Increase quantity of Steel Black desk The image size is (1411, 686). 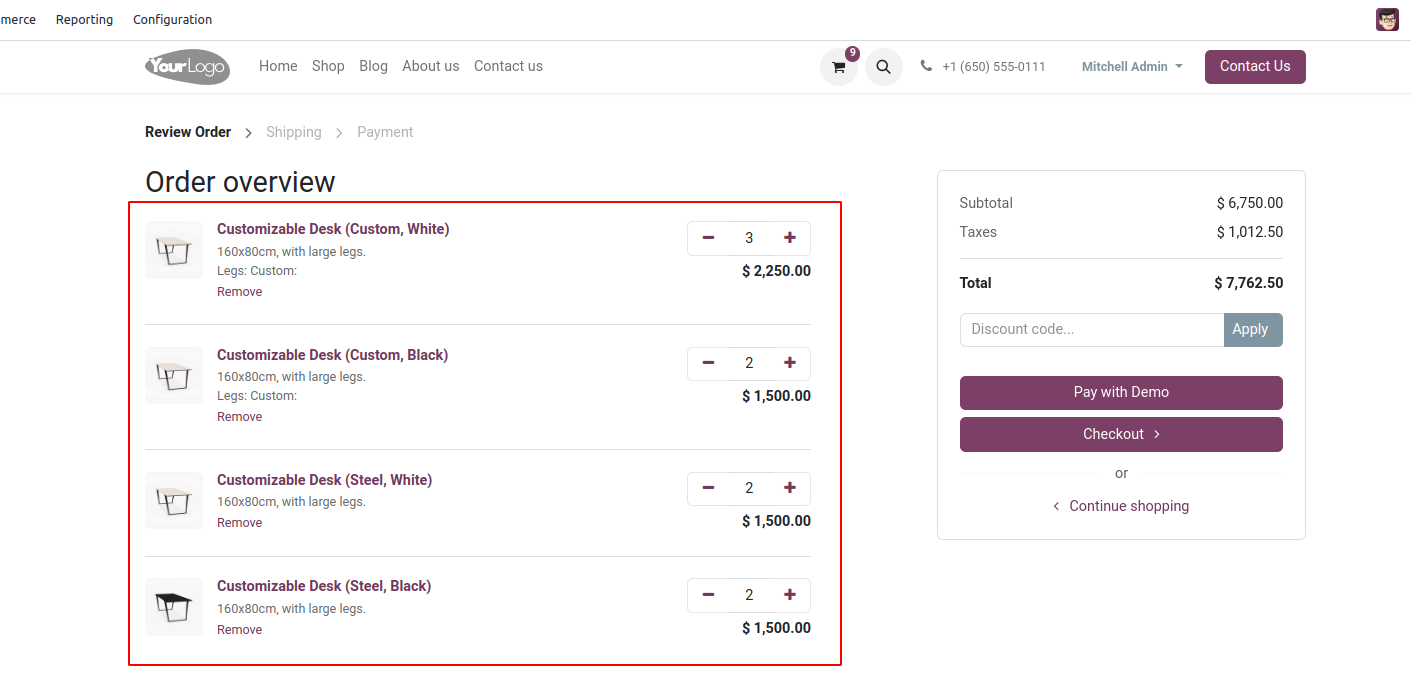pyautogui.click(x=790, y=595)
